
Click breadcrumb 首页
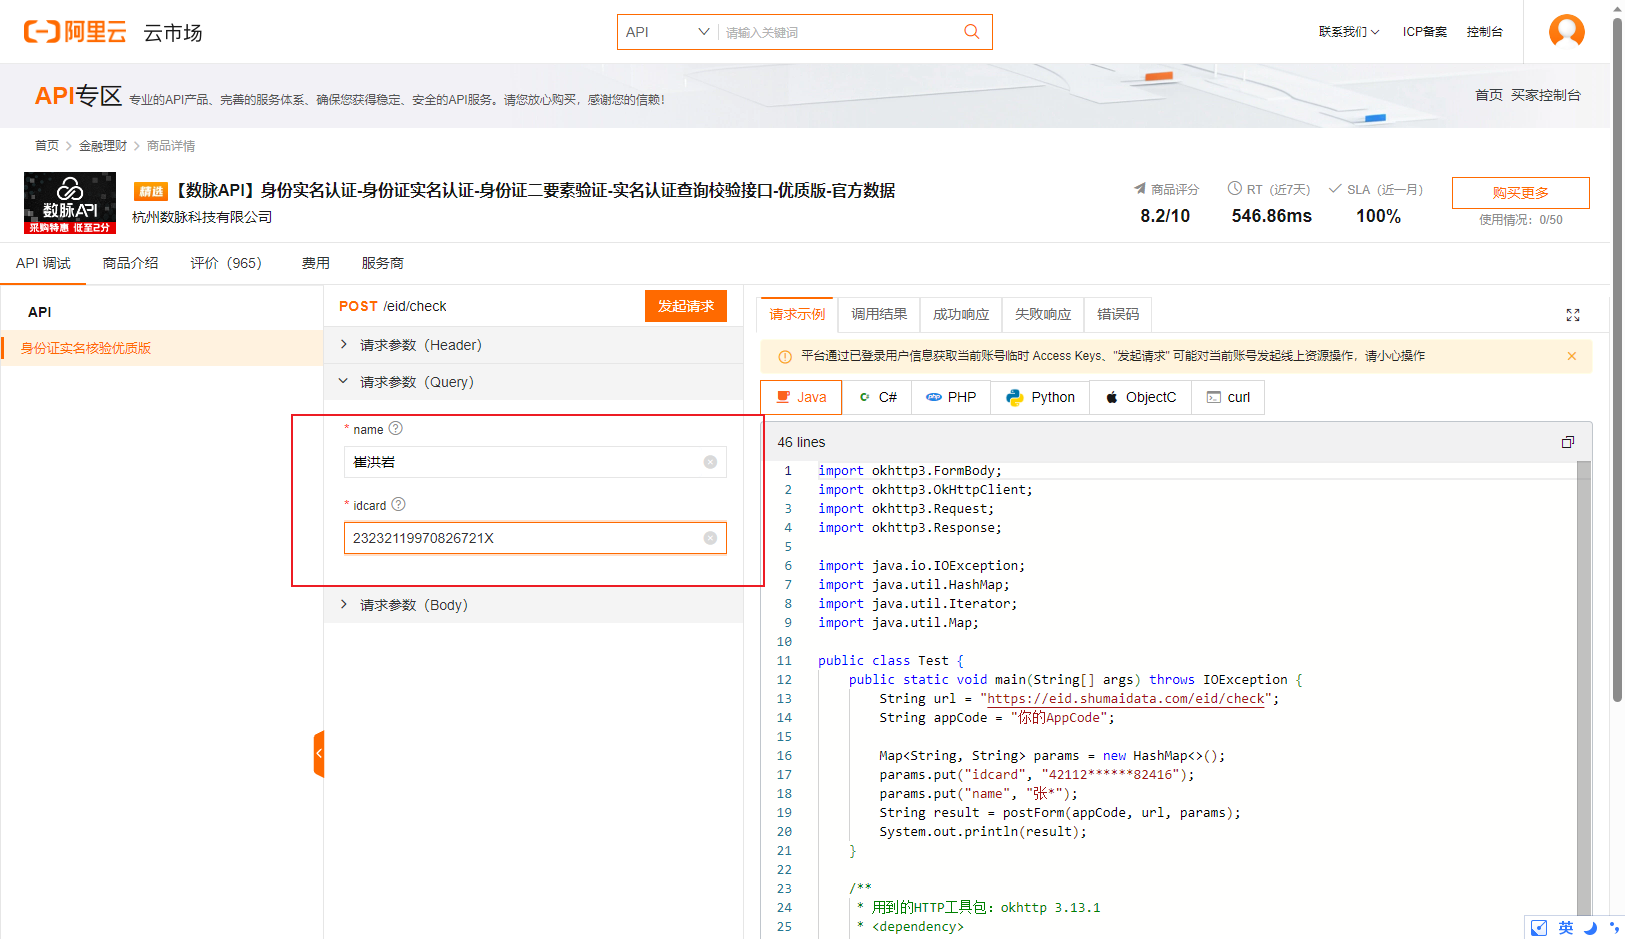click(47, 146)
